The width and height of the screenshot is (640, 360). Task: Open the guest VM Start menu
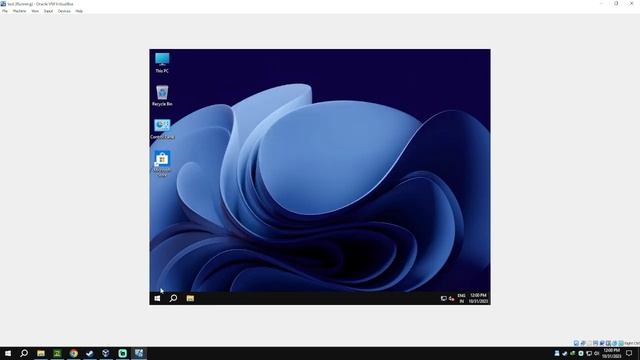[157, 298]
